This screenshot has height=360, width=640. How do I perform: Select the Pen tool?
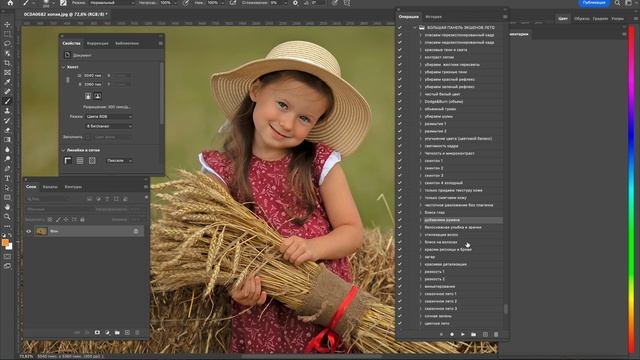click(7, 169)
